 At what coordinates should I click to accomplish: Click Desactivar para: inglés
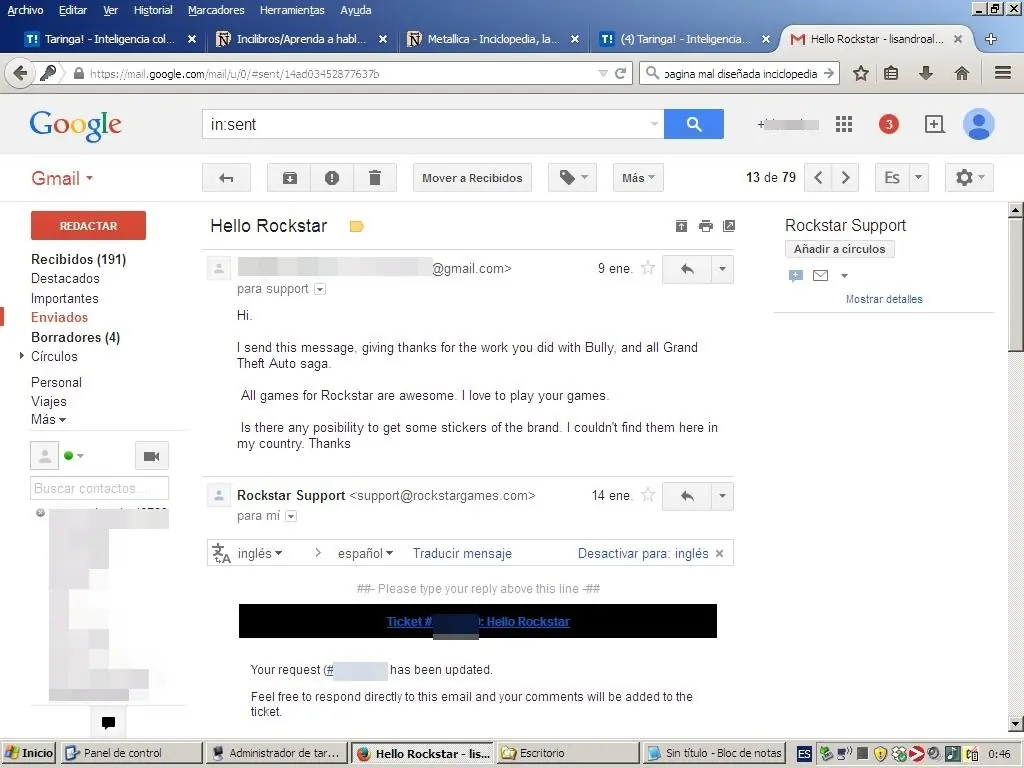[x=643, y=553]
